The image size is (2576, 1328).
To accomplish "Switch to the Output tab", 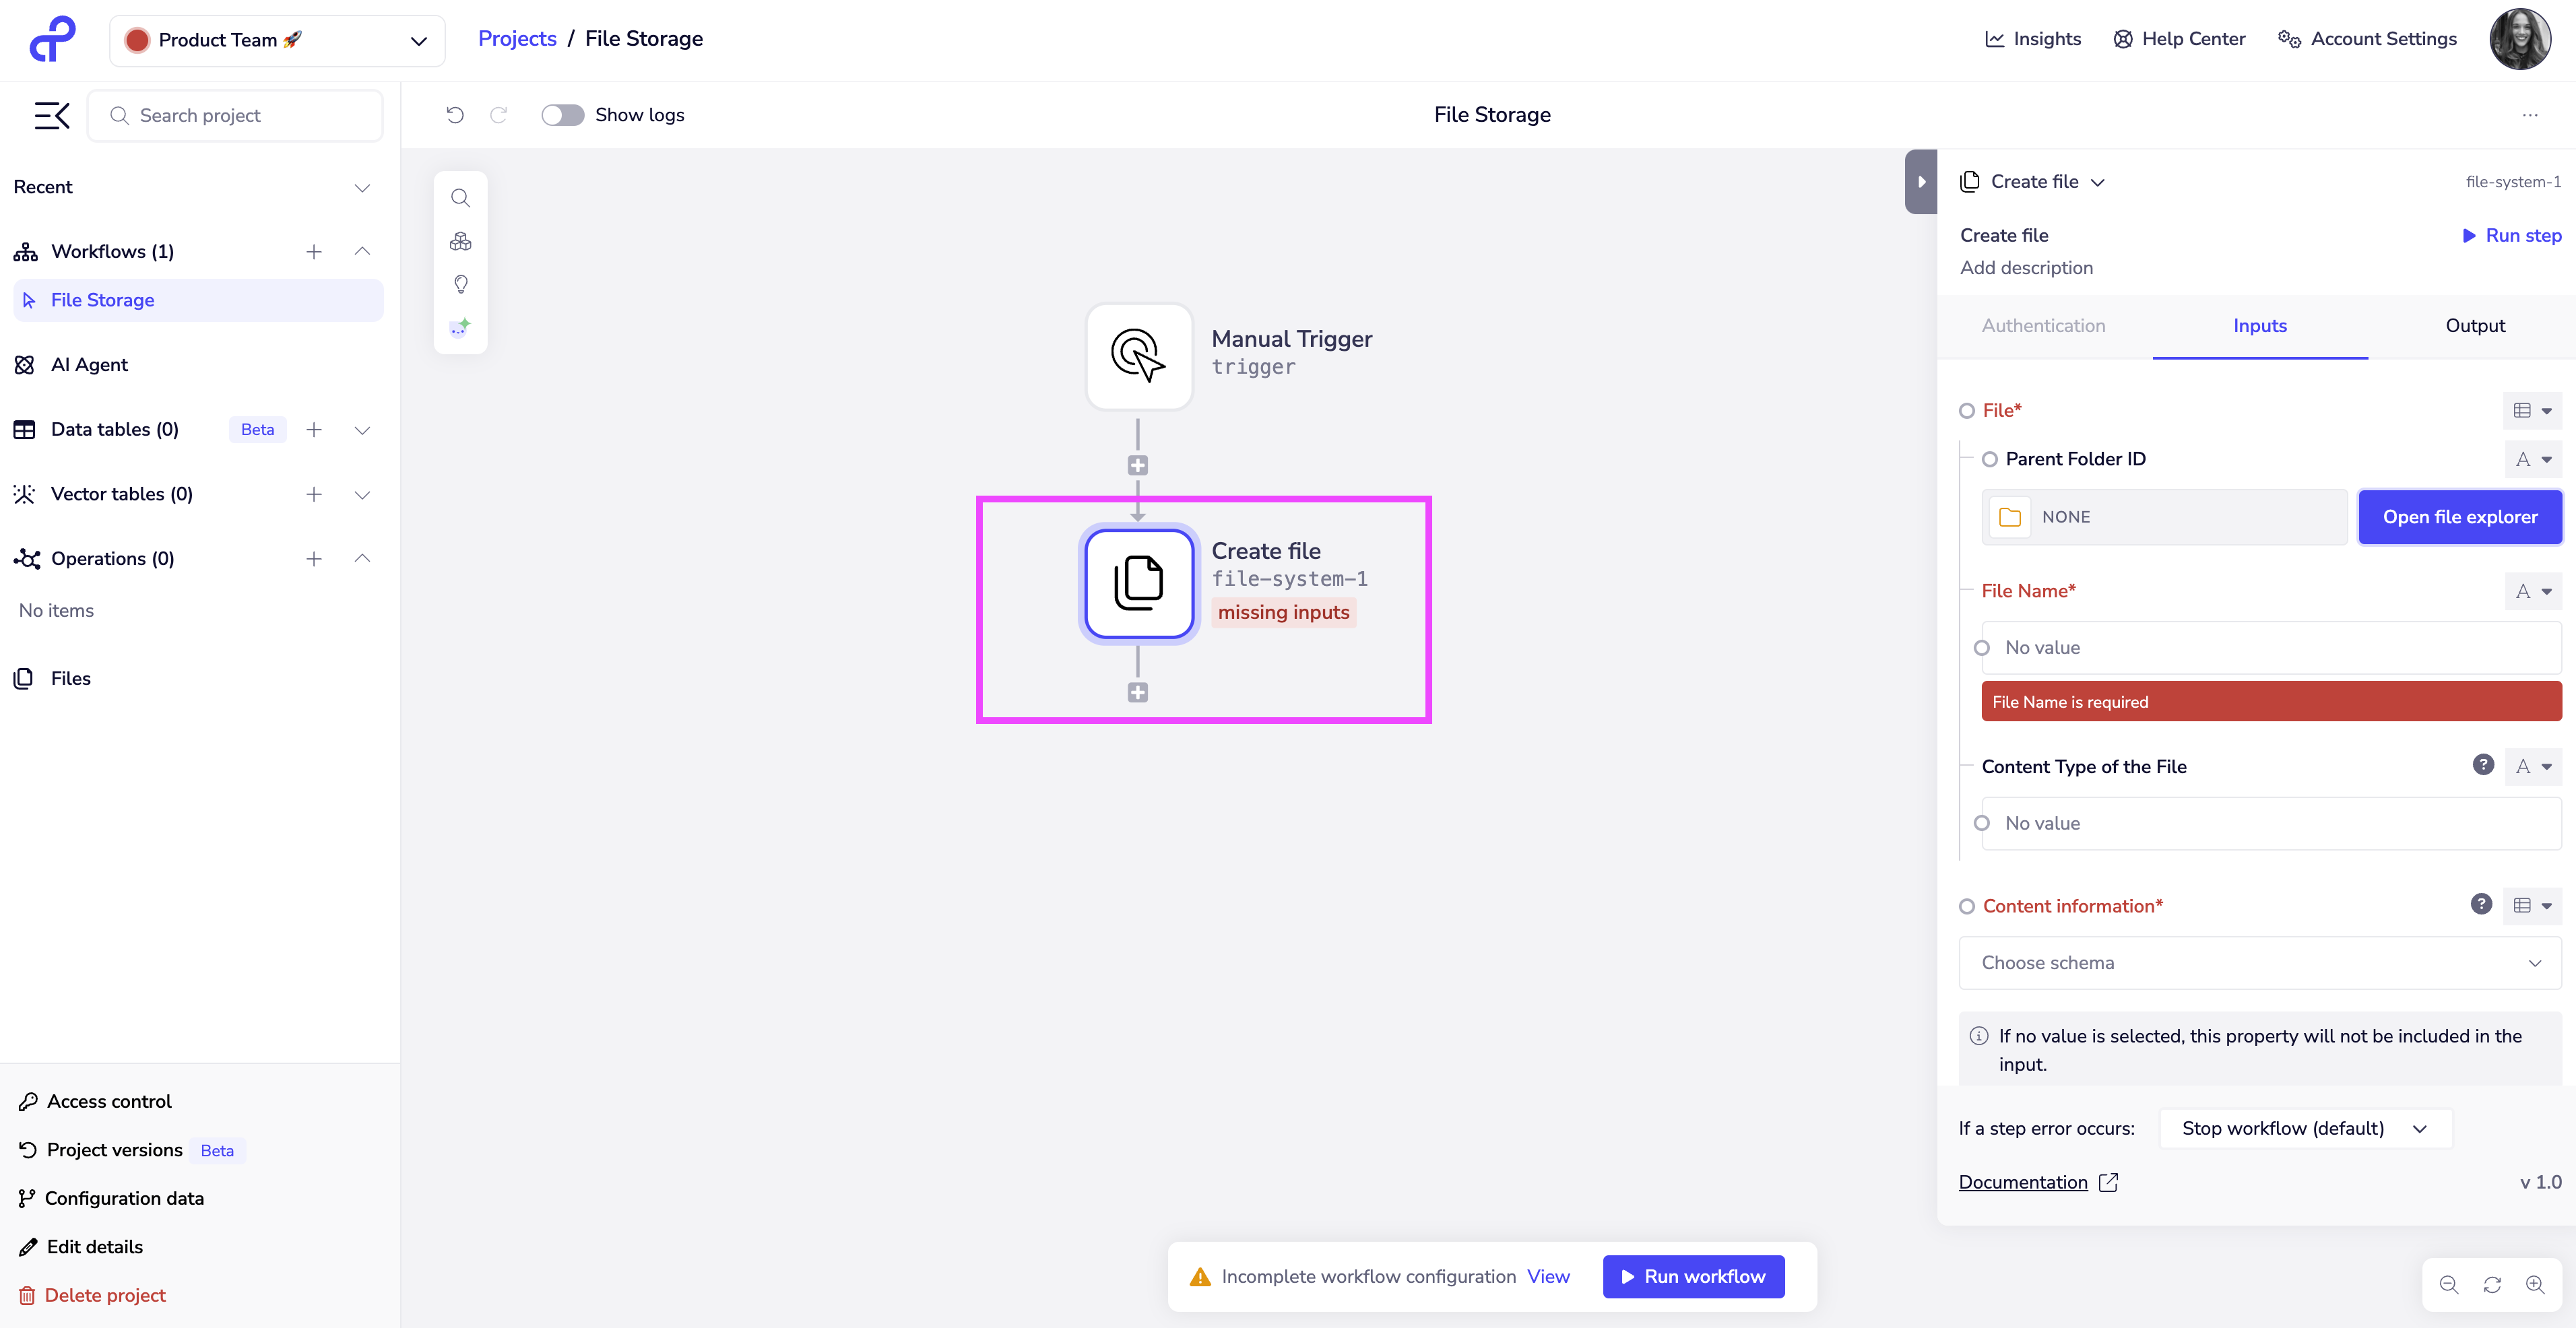I will coord(2475,326).
